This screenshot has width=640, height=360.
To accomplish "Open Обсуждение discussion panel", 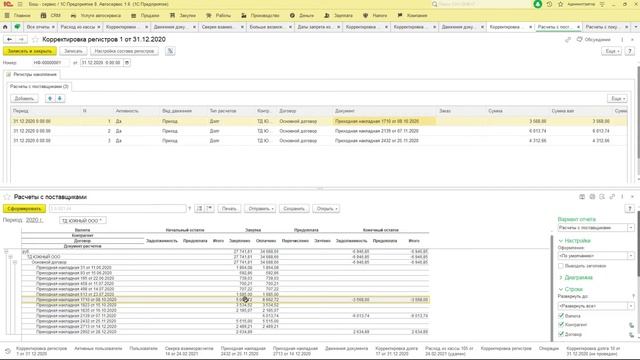I will pos(594,40).
